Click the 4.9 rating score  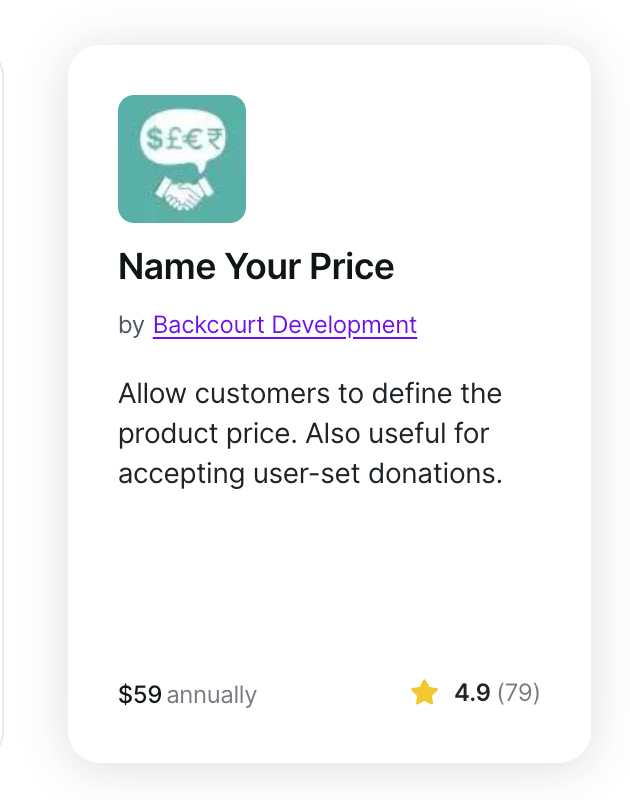pos(472,693)
